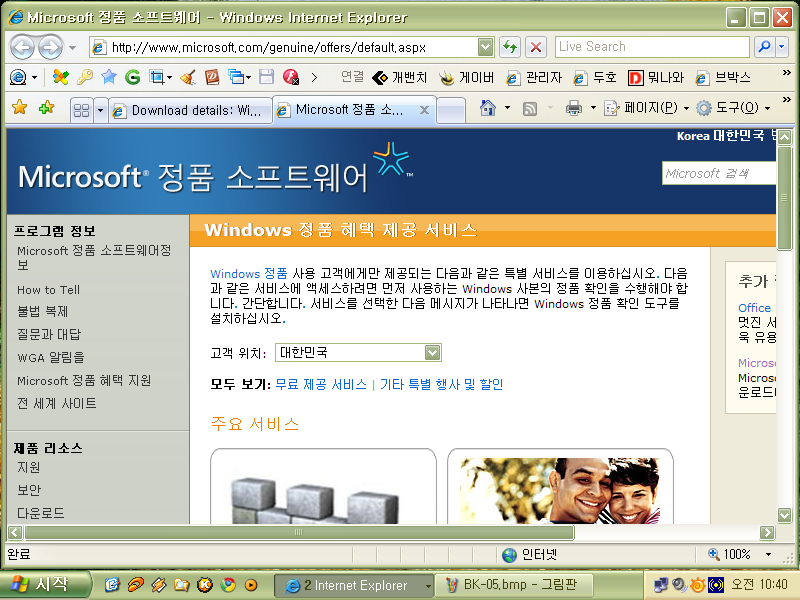Viewport: 800px width, 600px height.
Task: Click the 시작 Start button
Action: (45, 585)
